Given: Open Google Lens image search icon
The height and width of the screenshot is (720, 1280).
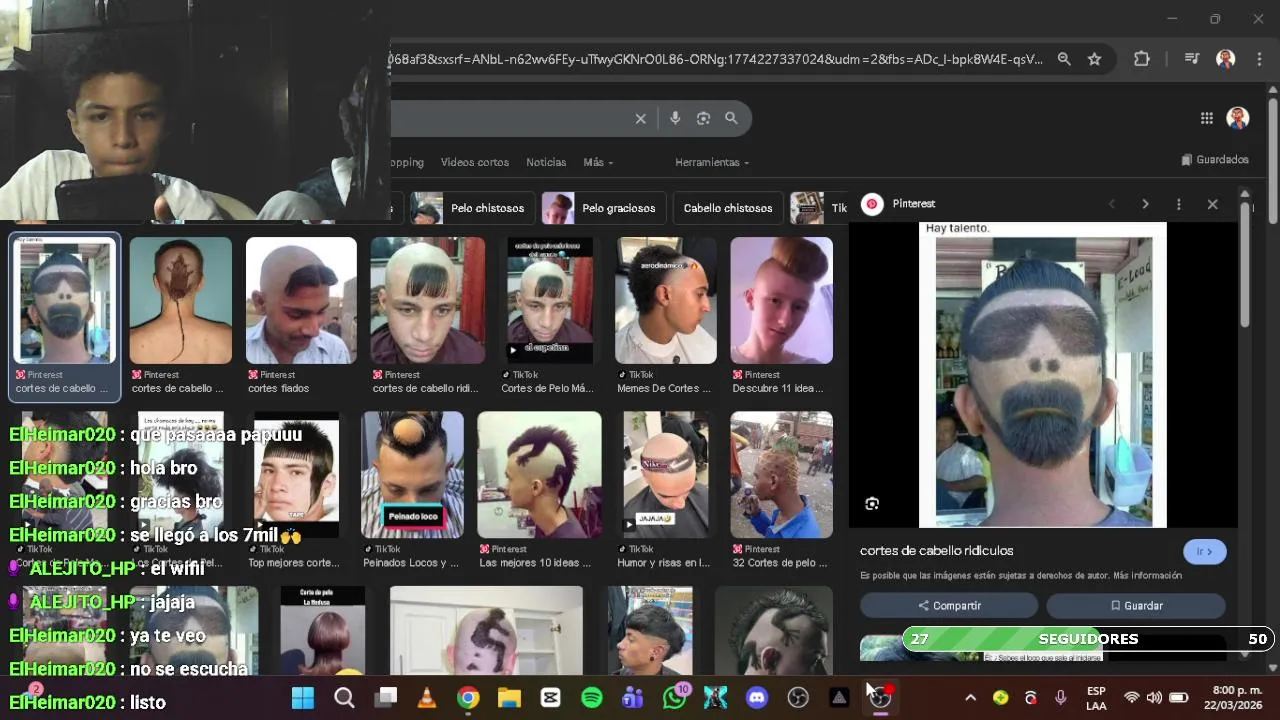Looking at the screenshot, I should tap(703, 118).
